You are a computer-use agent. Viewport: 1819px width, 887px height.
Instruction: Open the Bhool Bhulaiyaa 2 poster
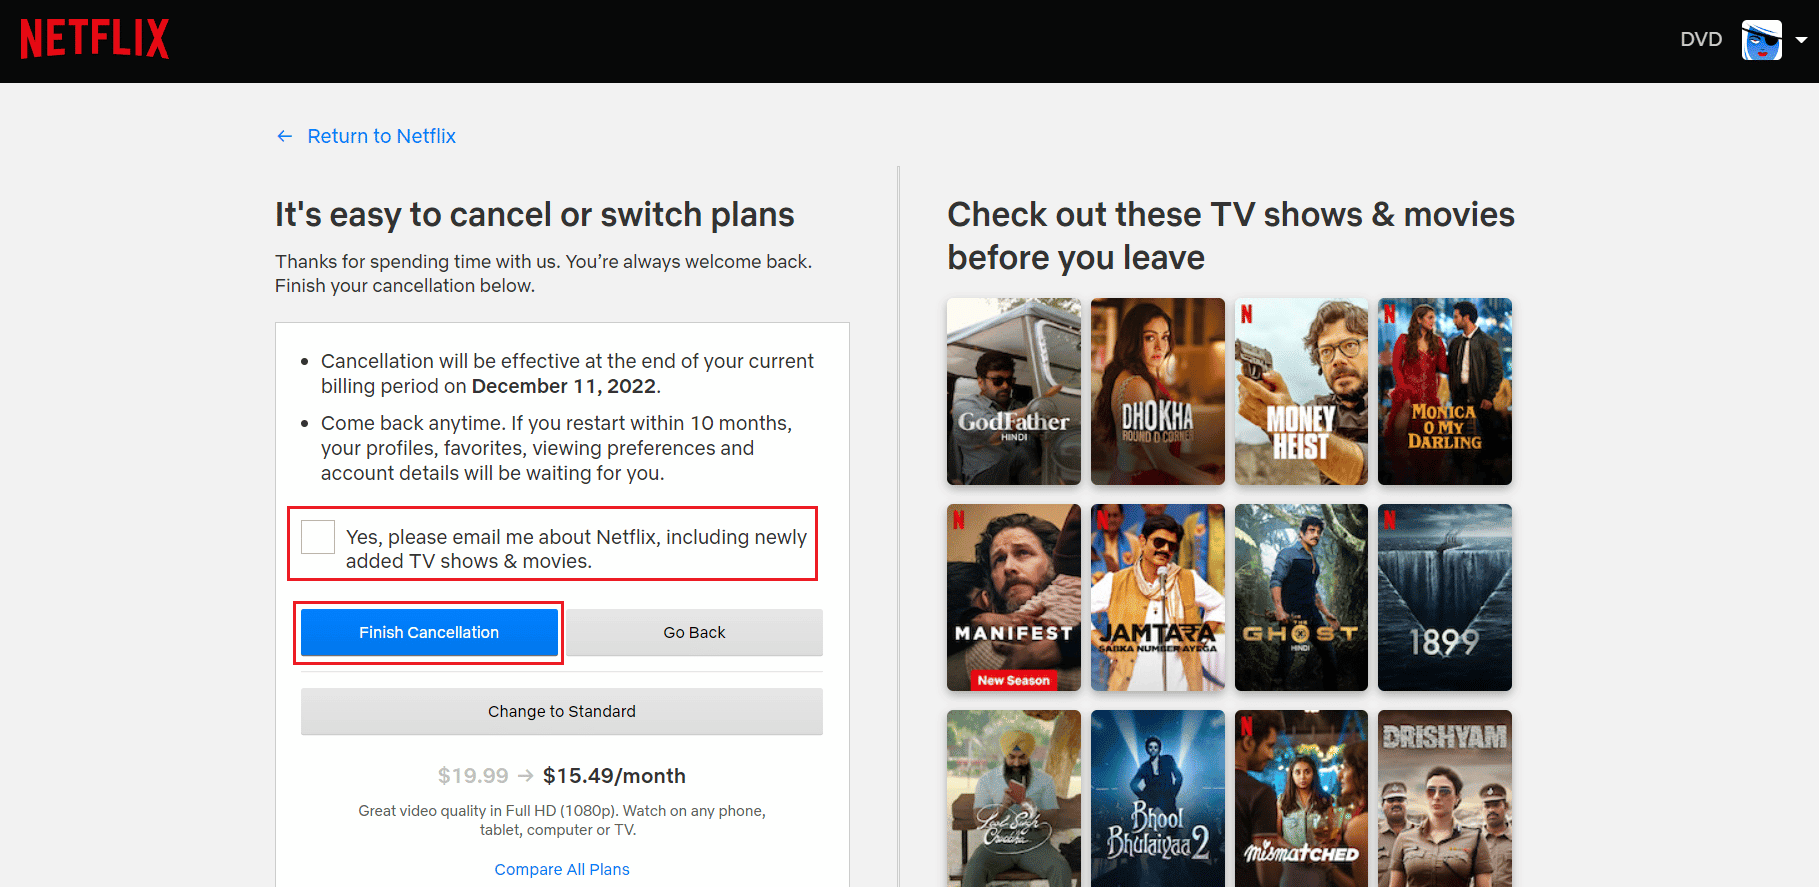pyautogui.click(x=1158, y=798)
